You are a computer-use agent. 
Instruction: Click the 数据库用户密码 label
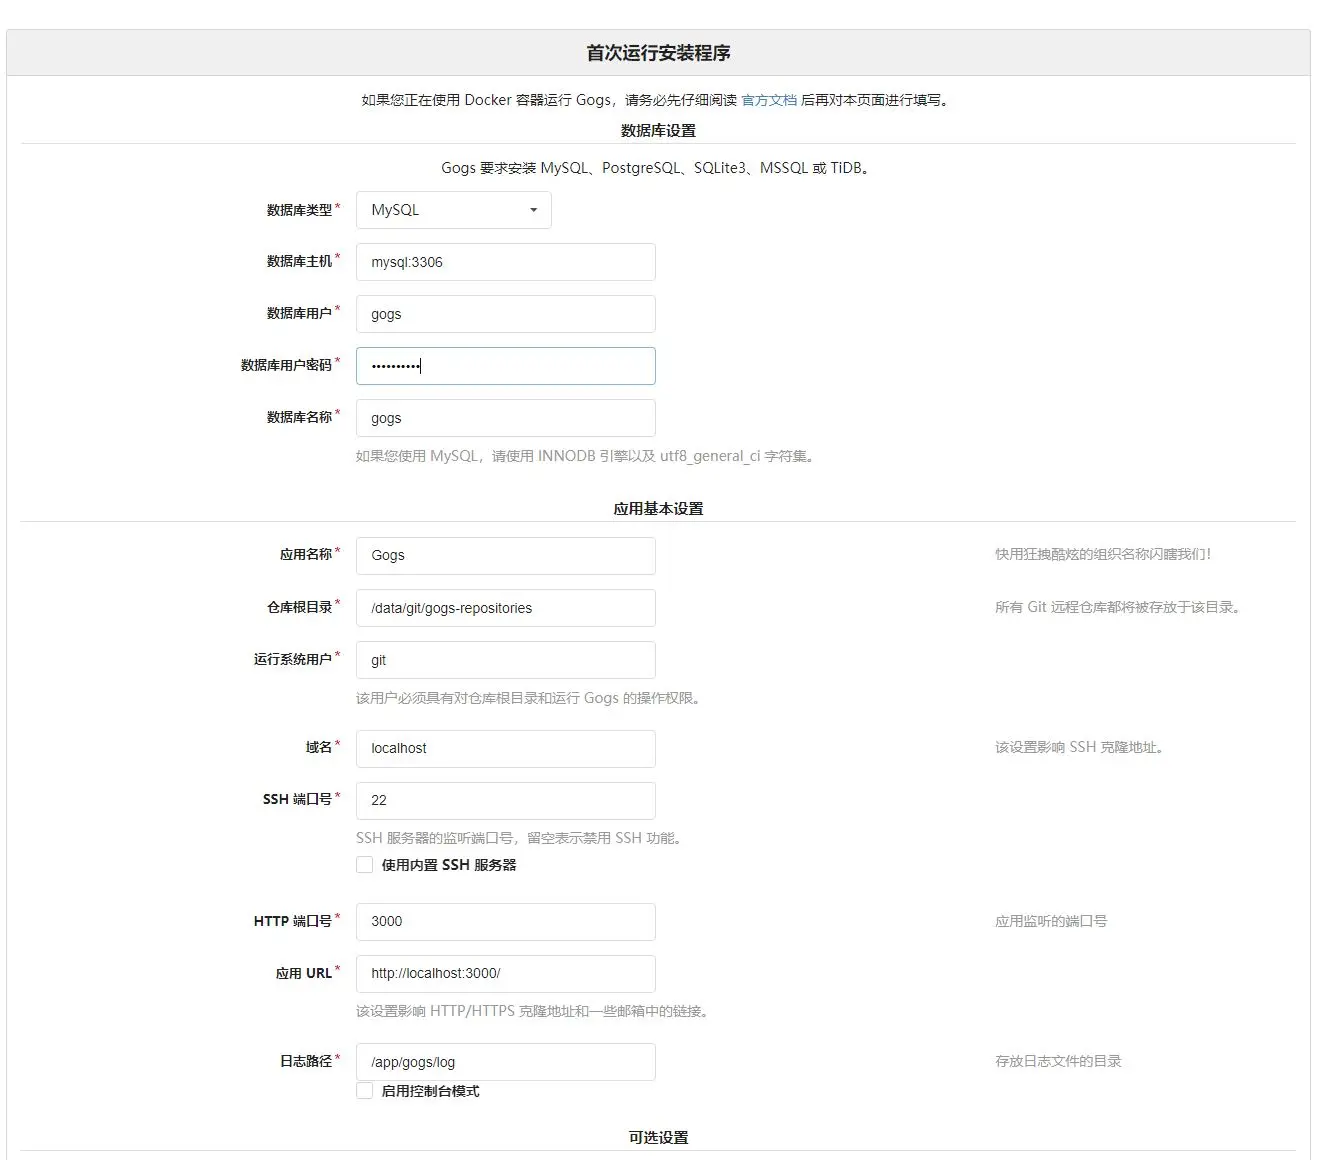point(286,365)
